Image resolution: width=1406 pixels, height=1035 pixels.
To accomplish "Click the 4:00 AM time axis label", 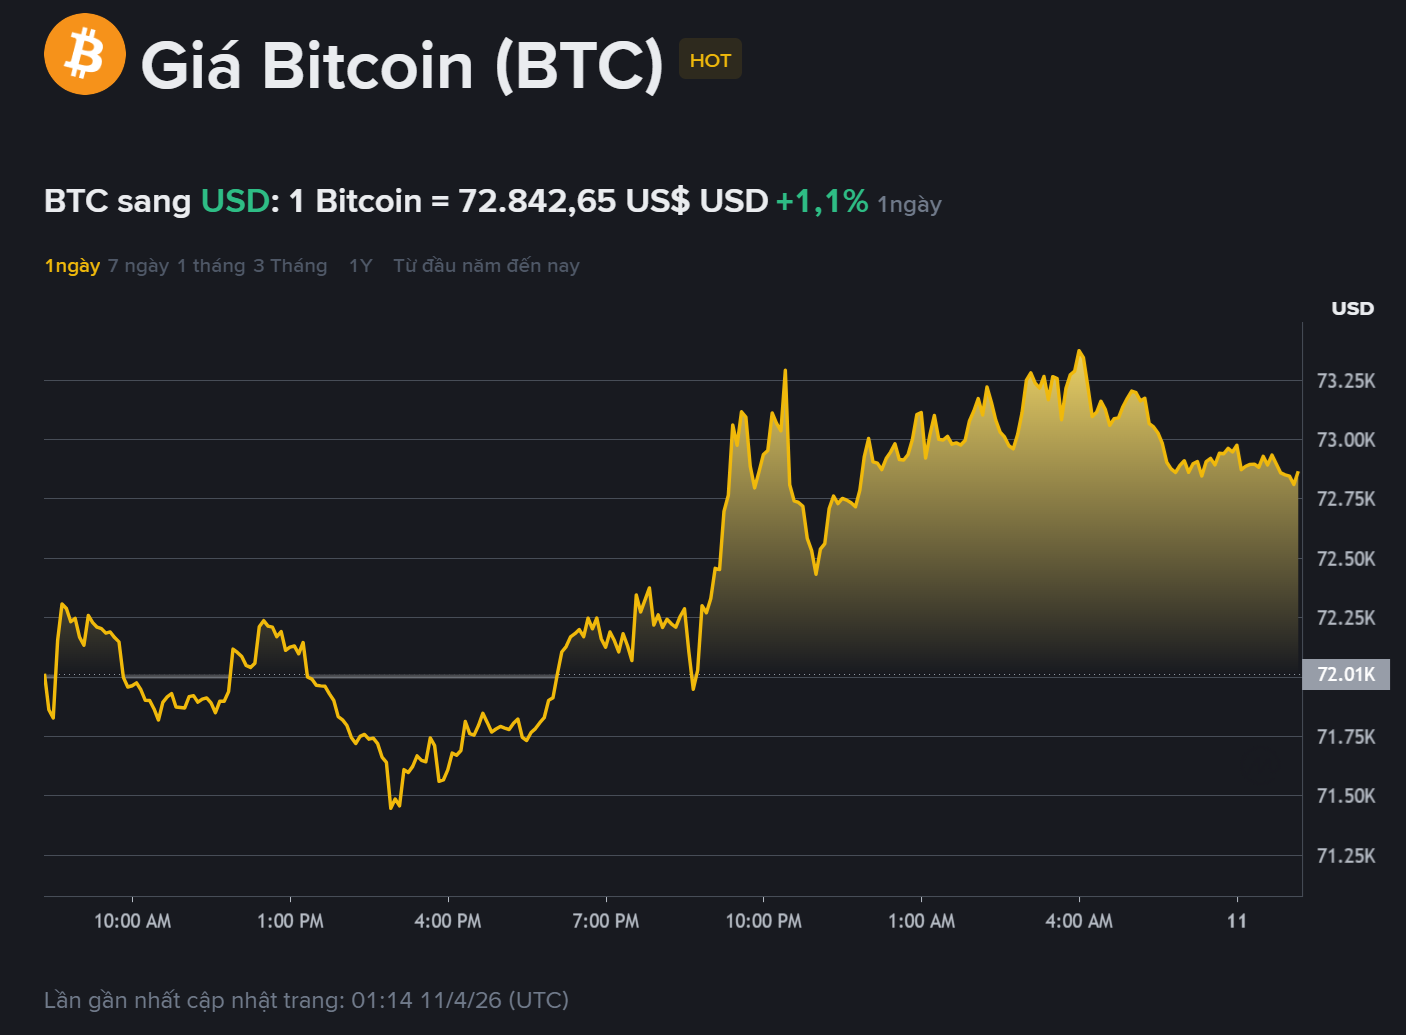I will [1079, 921].
